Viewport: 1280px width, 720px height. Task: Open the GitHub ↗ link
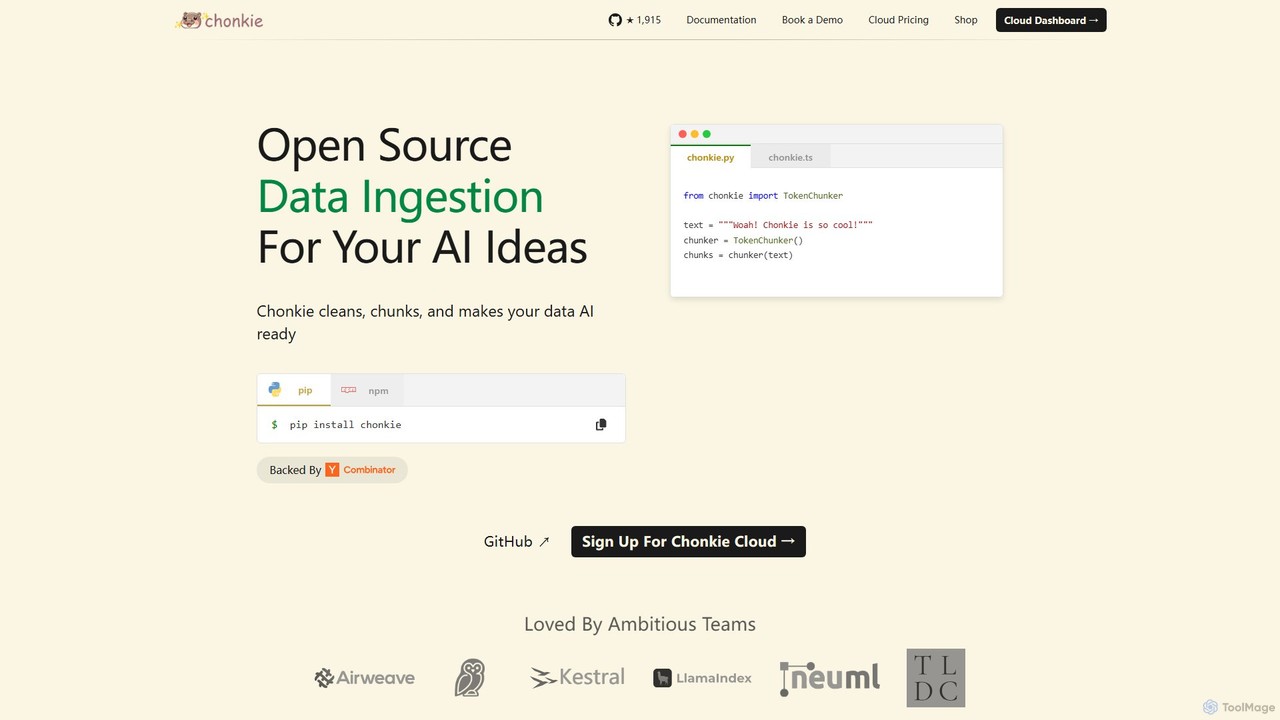pyautogui.click(x=517, y=541)
